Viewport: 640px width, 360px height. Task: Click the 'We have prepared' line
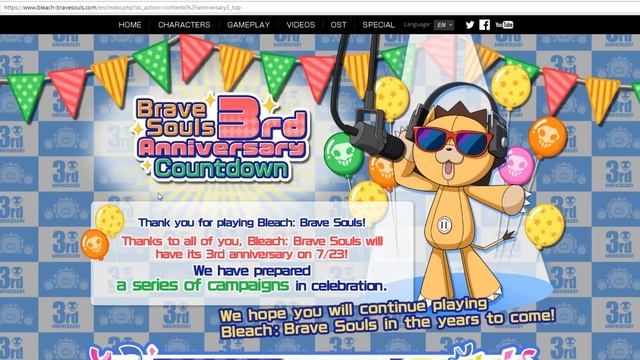pyautogui.click(x=252, y=271)
